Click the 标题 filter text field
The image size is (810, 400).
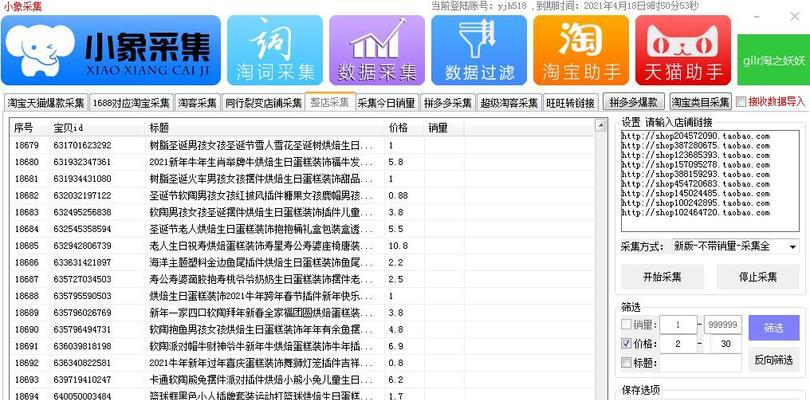700,362
